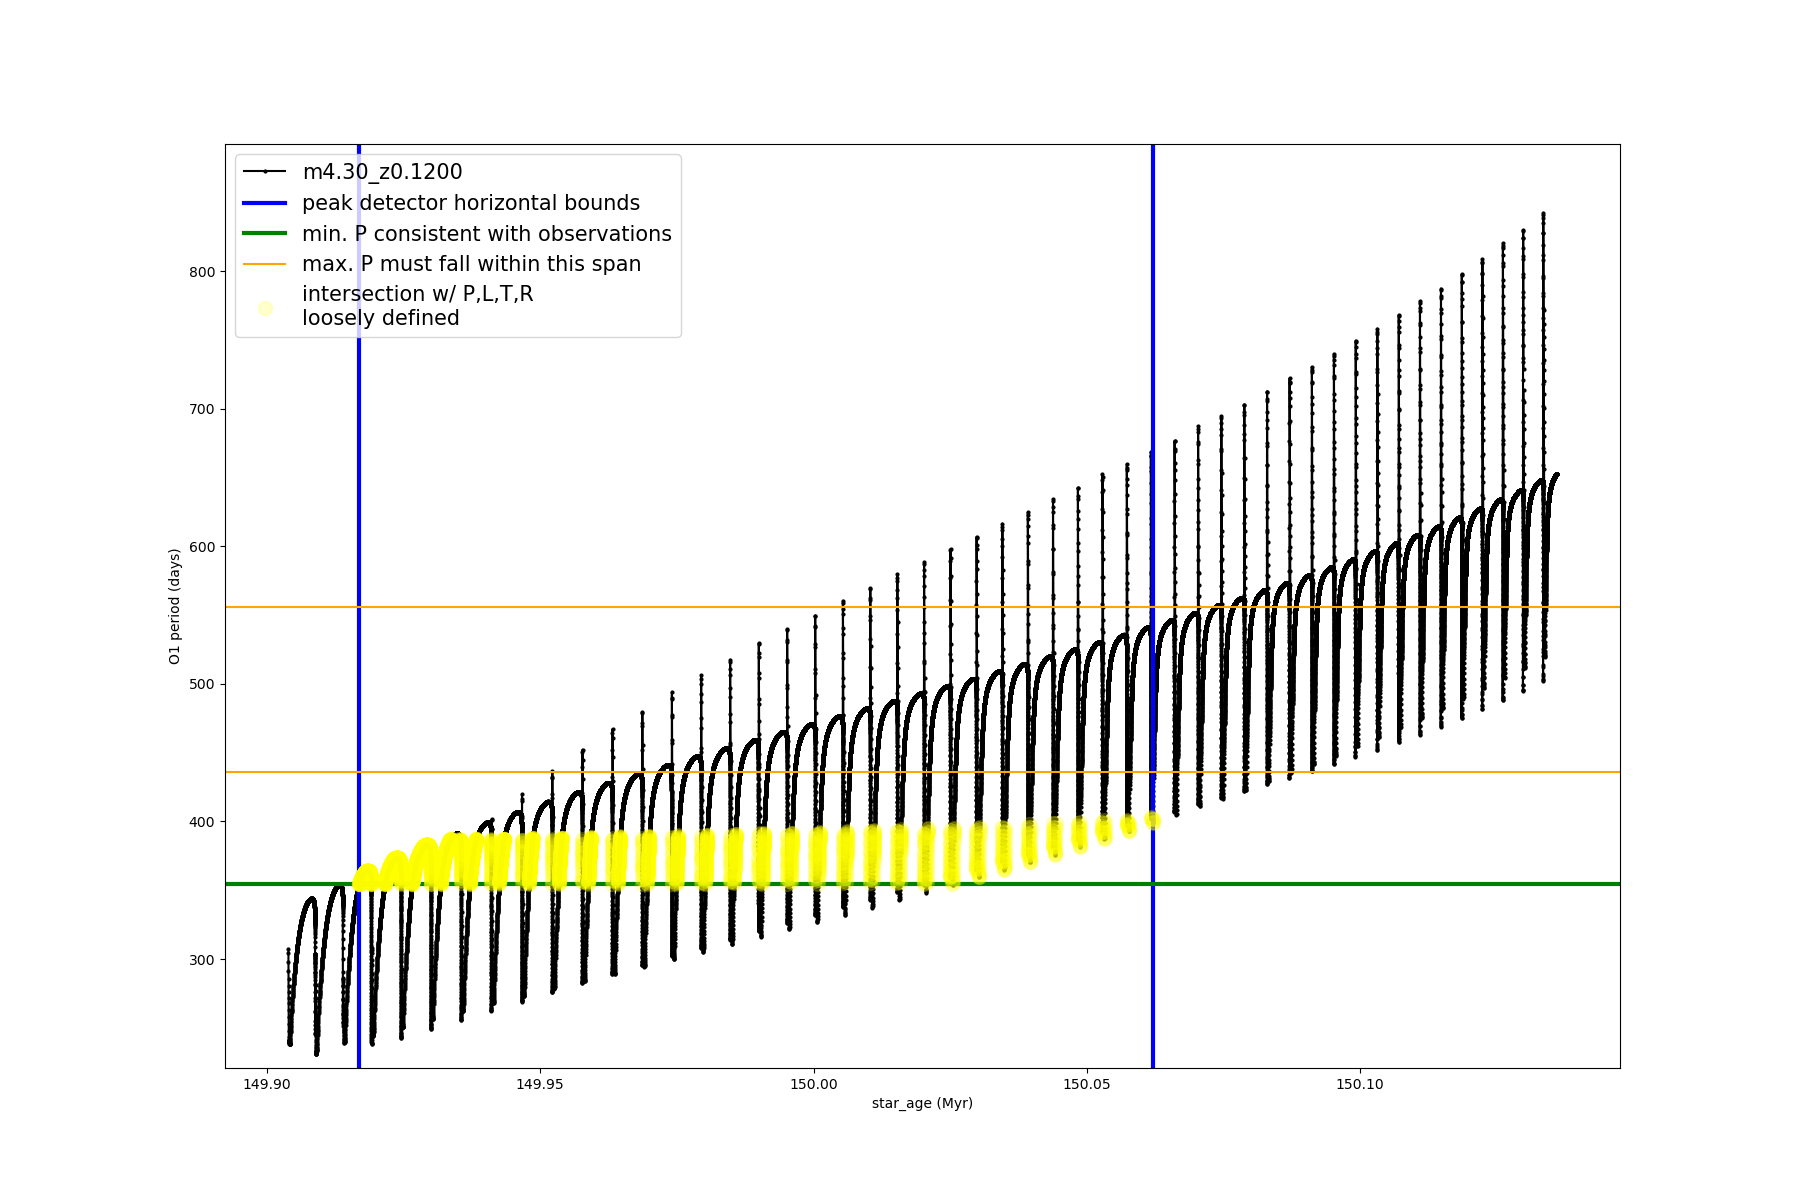
Task: Click the 149.90 tick label on x-axis
Action: [x=267, y=1084]
